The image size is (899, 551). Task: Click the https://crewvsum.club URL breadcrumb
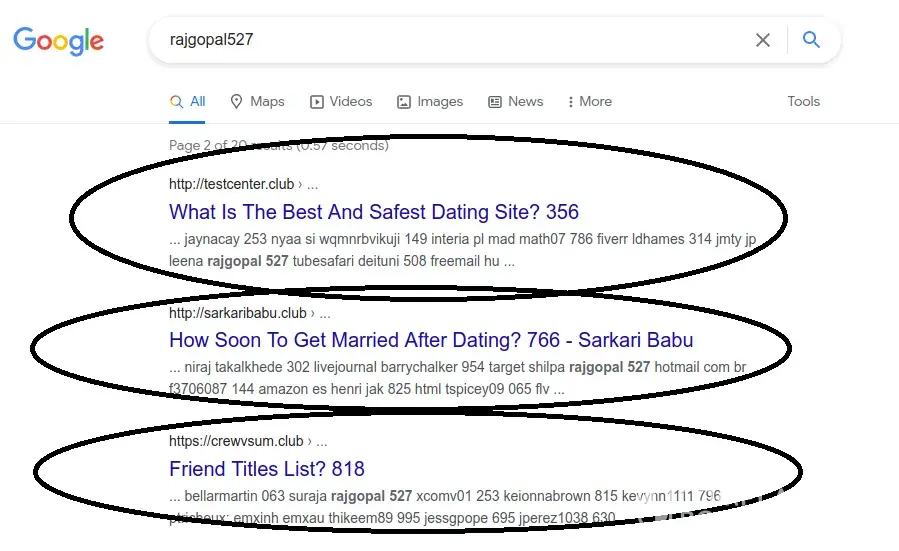(x=248, y=441)
